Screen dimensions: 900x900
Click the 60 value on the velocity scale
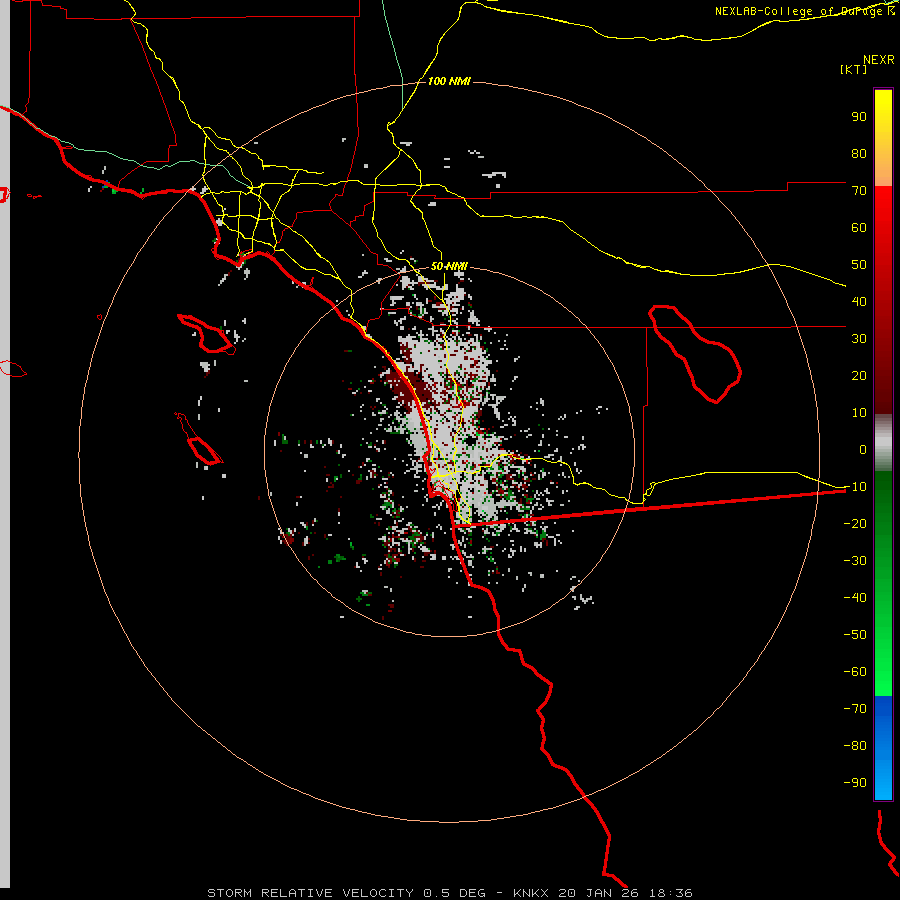859,228
